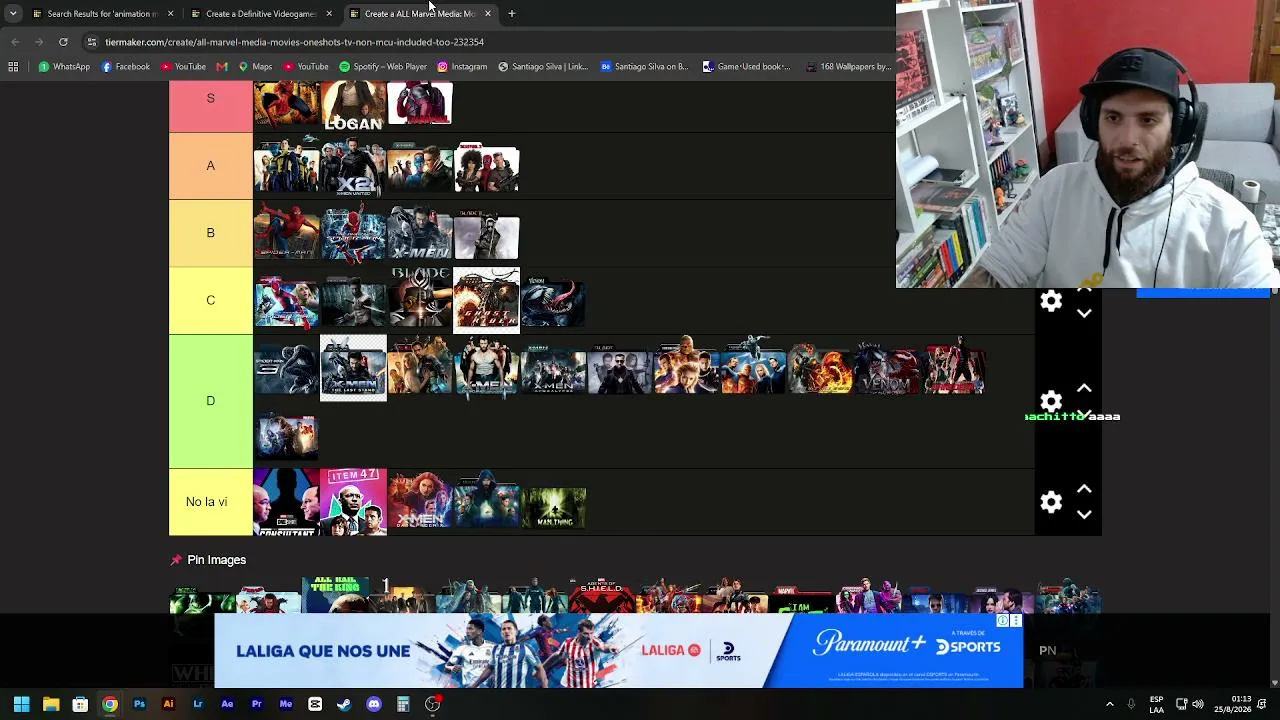Open the Maps bookmark
1280x720 pixels.
[255, 67]
